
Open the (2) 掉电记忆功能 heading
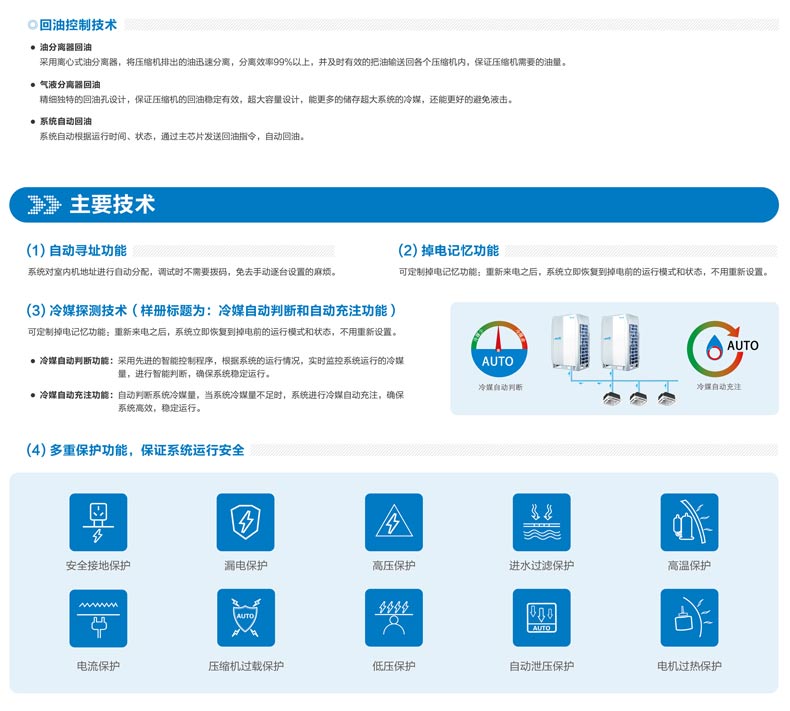[x=448, y=250]
